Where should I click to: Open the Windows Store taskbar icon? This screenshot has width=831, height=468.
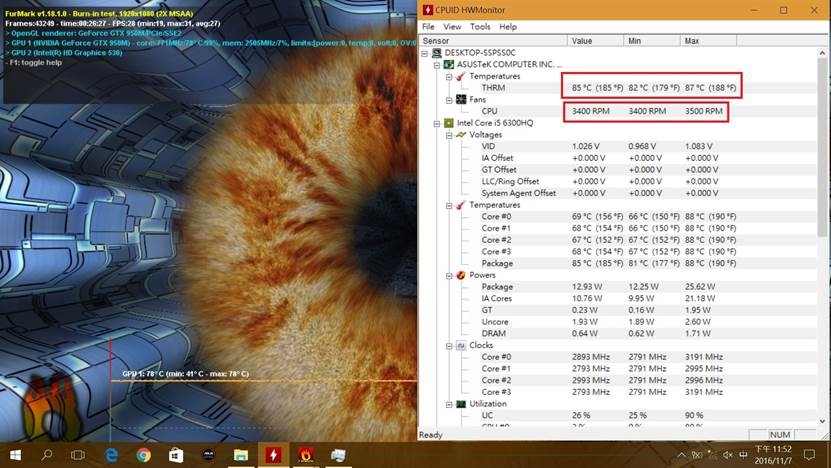point(176,455)
